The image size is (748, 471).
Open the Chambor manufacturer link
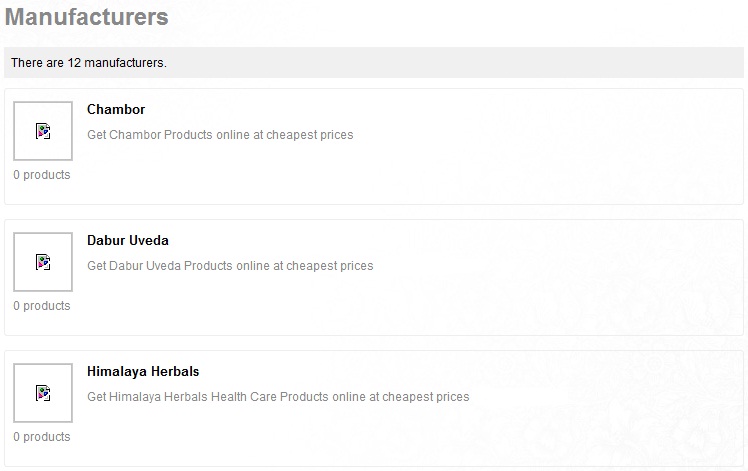point(116,109)
